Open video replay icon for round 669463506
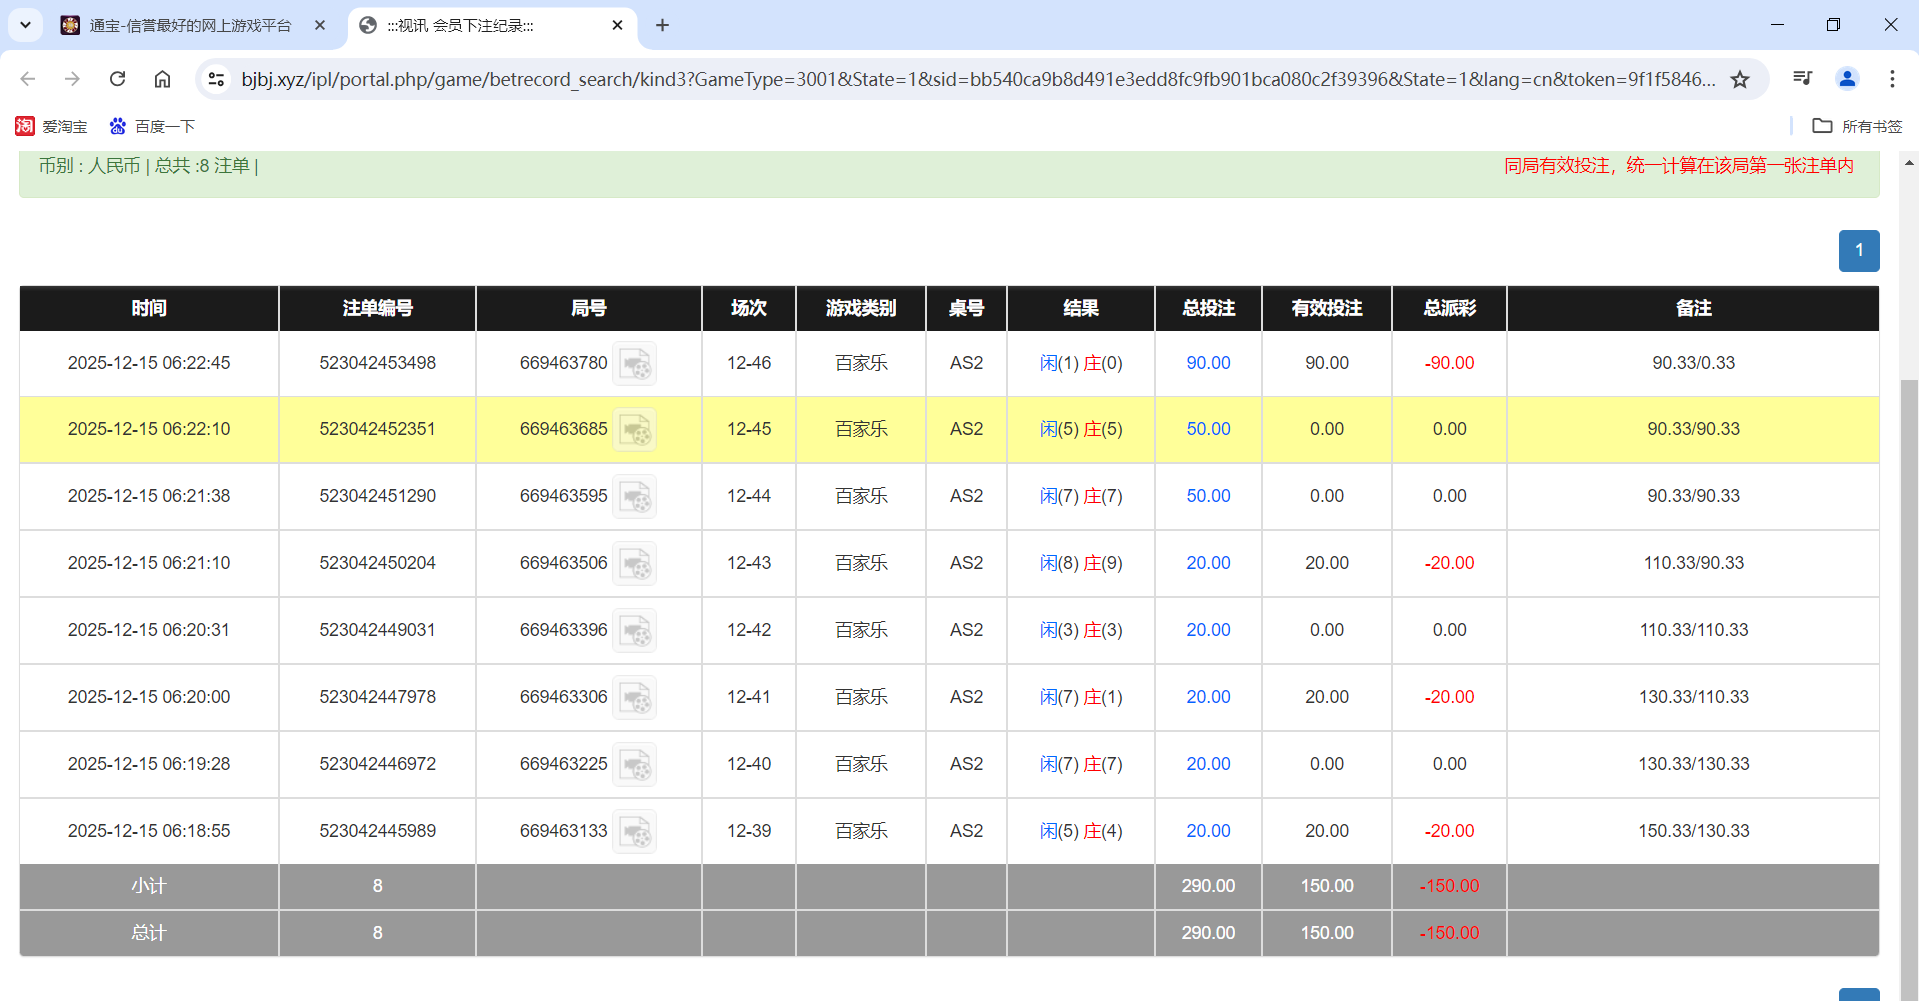The width and height of the screenshot is (1919, 1001). pos(634,564)
